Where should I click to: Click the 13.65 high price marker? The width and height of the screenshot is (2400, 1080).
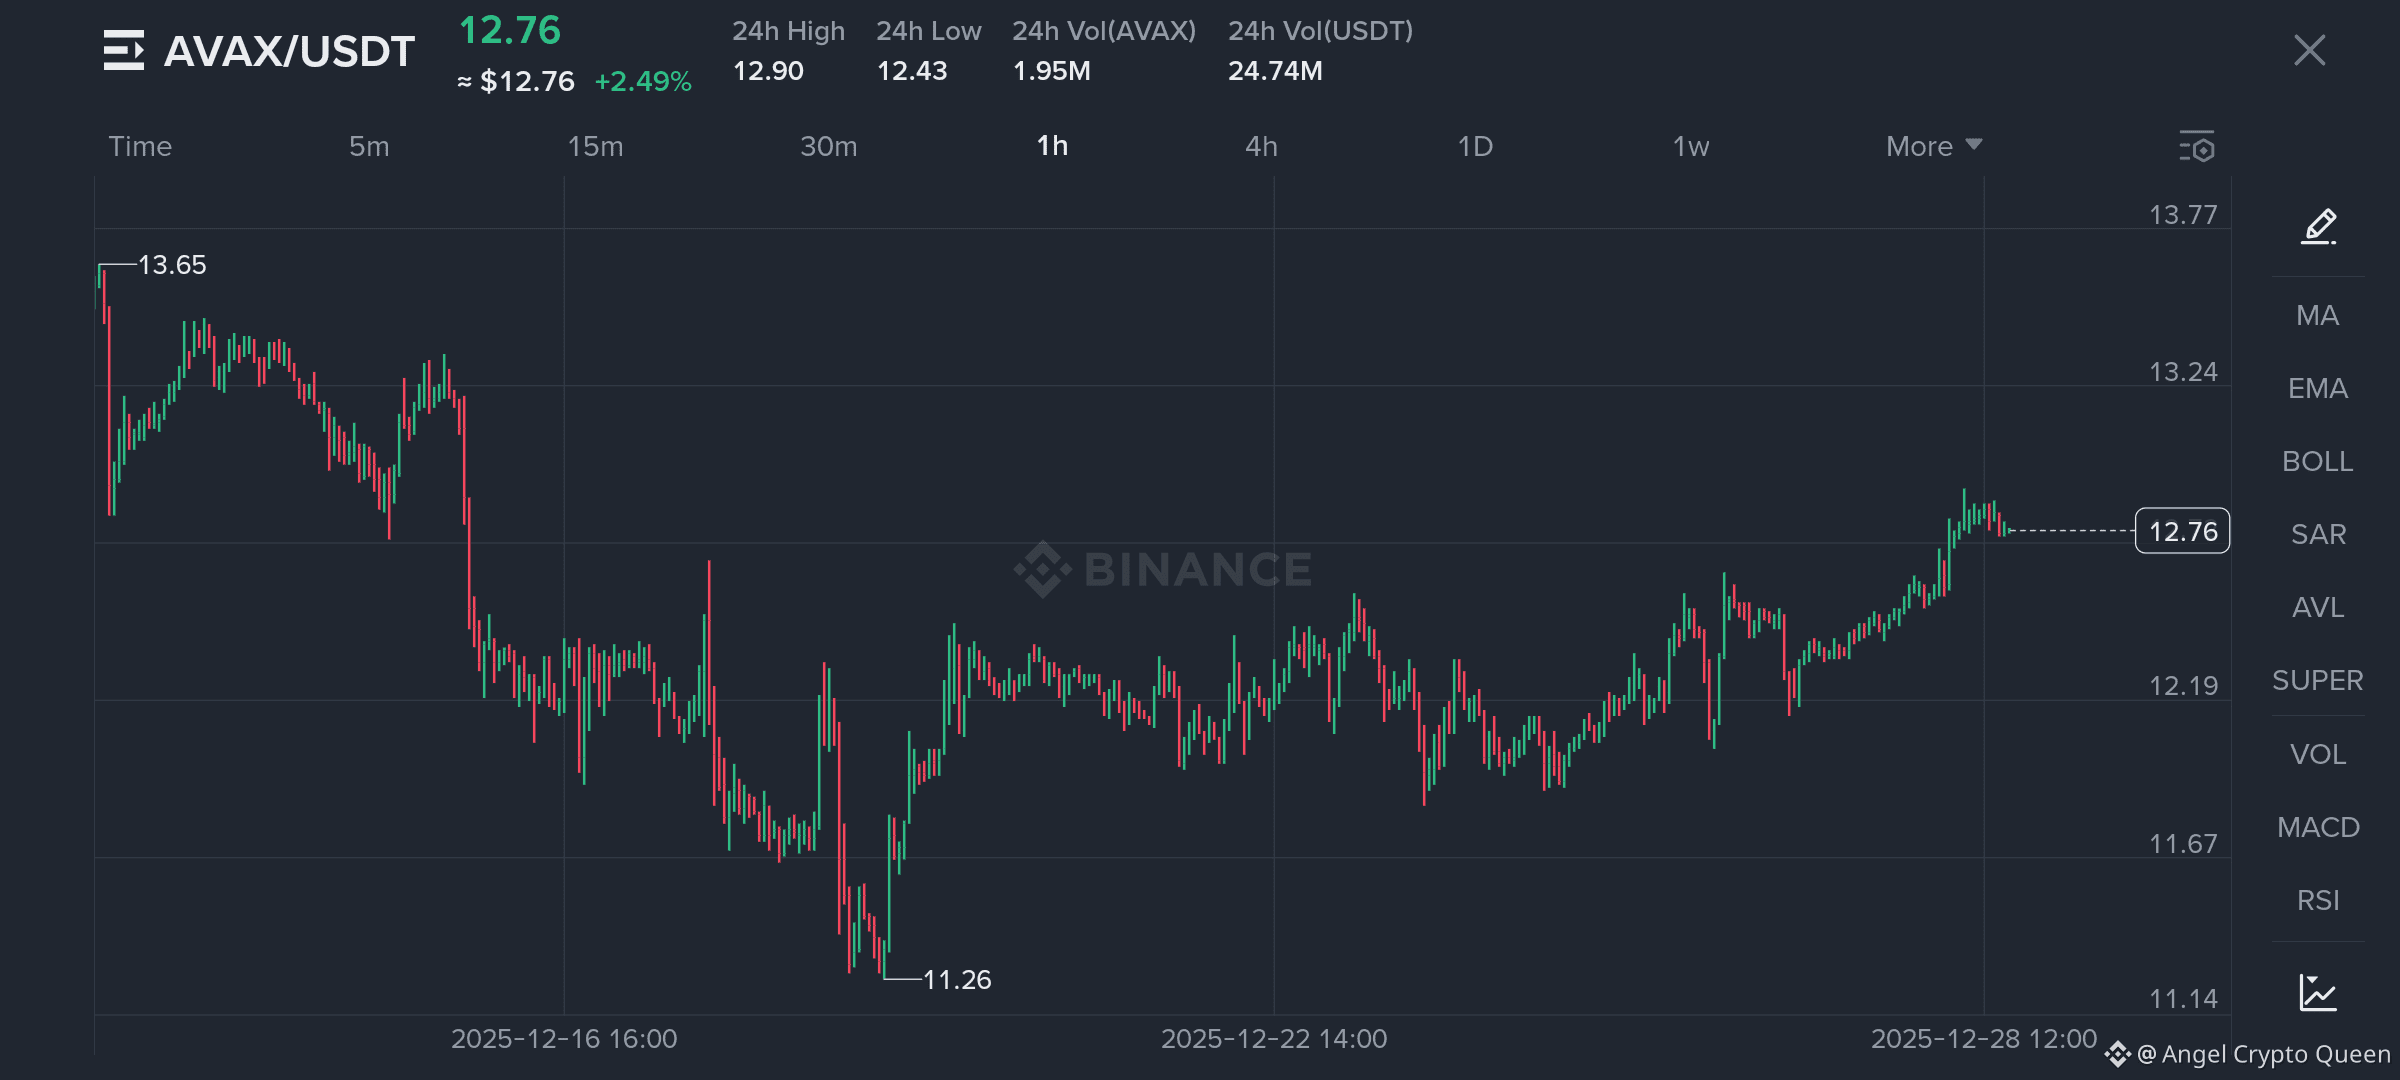(x=172, y=265)
